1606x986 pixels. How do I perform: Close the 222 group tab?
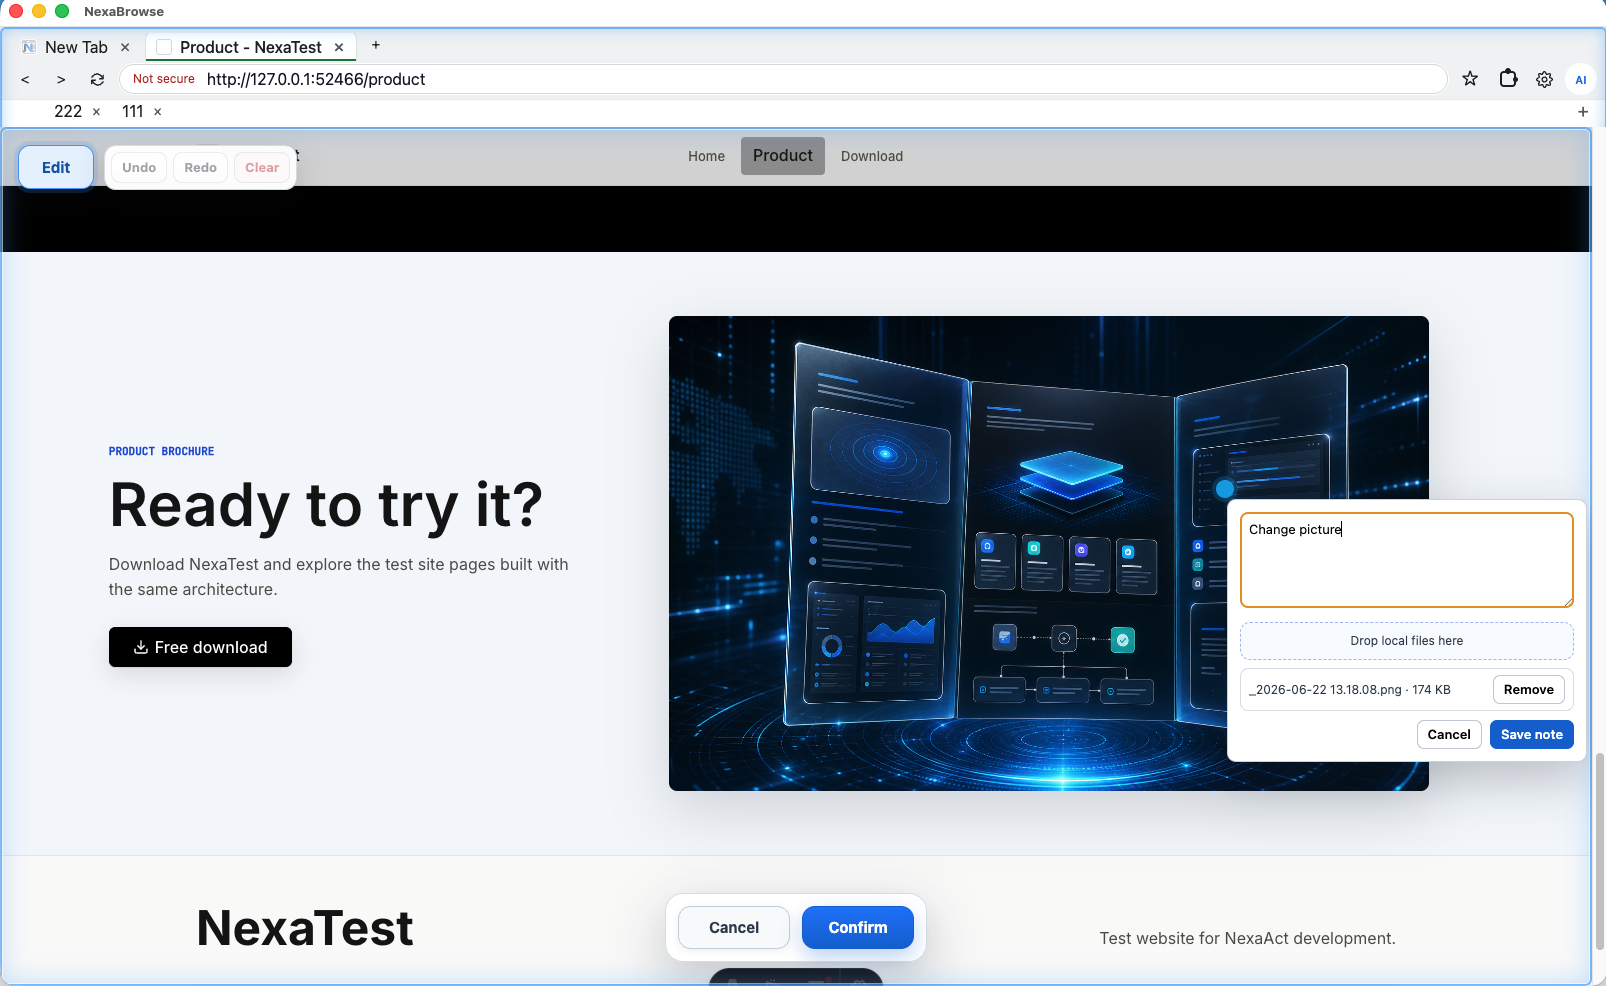point(96,112)
